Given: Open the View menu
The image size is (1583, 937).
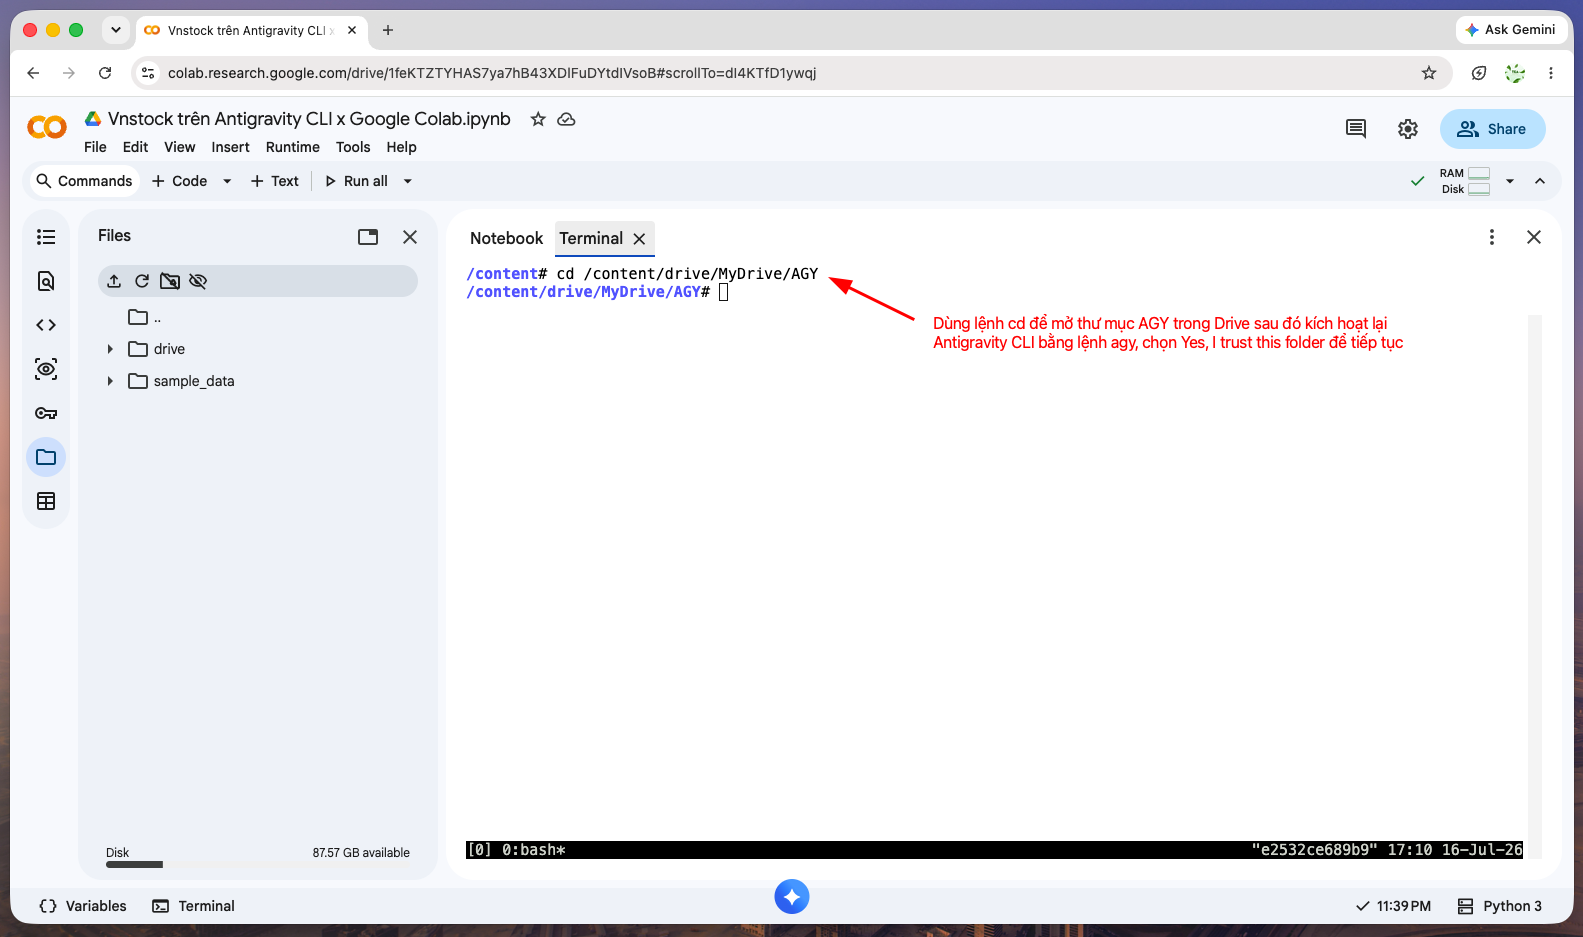Looking at the screenshot, I should [x=180, y=147].
